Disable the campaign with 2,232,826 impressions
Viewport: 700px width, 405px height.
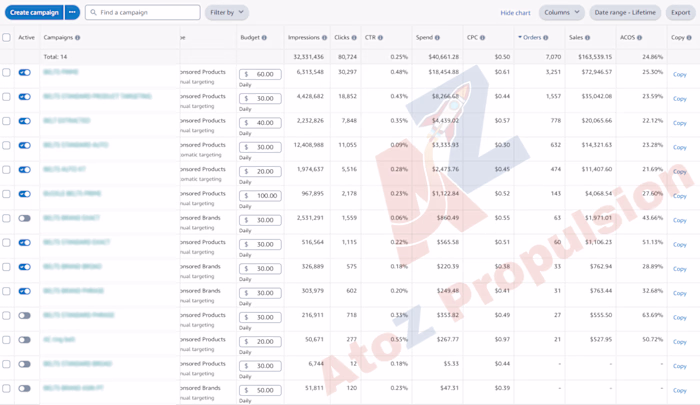[25, 121]
